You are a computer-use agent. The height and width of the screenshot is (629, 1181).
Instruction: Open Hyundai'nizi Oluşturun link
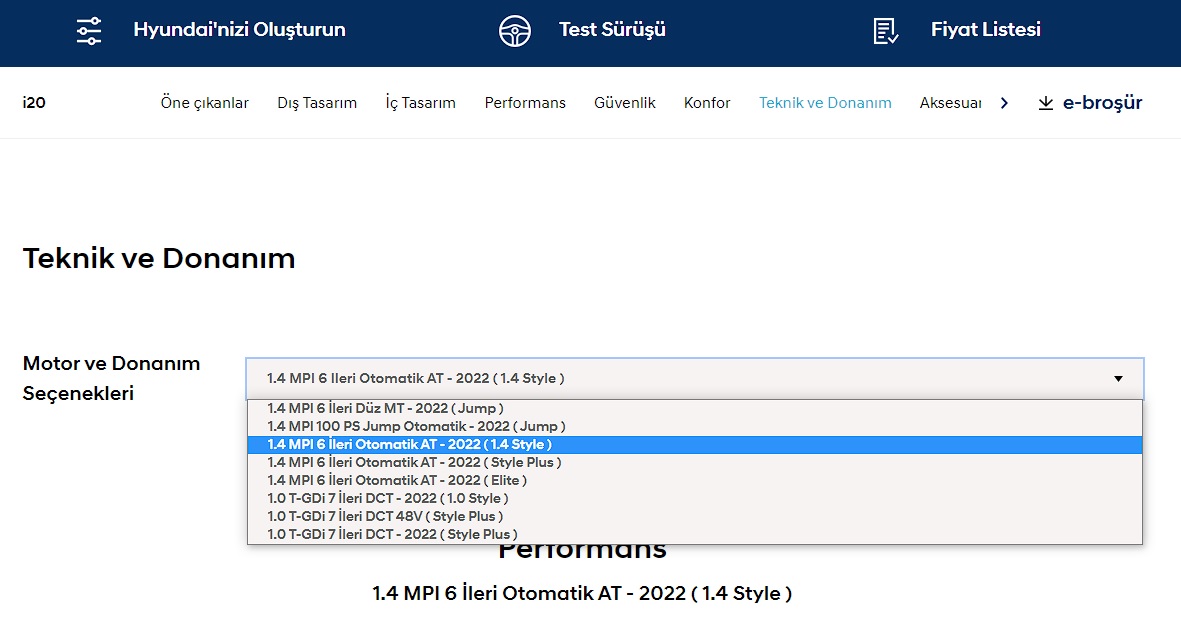(x=240, y=29)
